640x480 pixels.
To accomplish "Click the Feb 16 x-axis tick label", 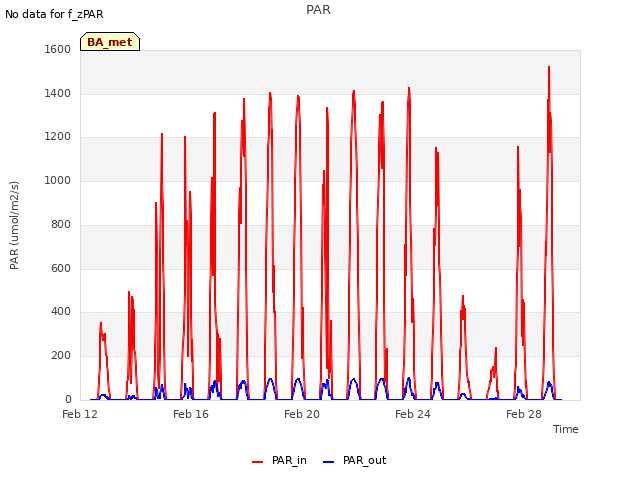I will 191,414.
